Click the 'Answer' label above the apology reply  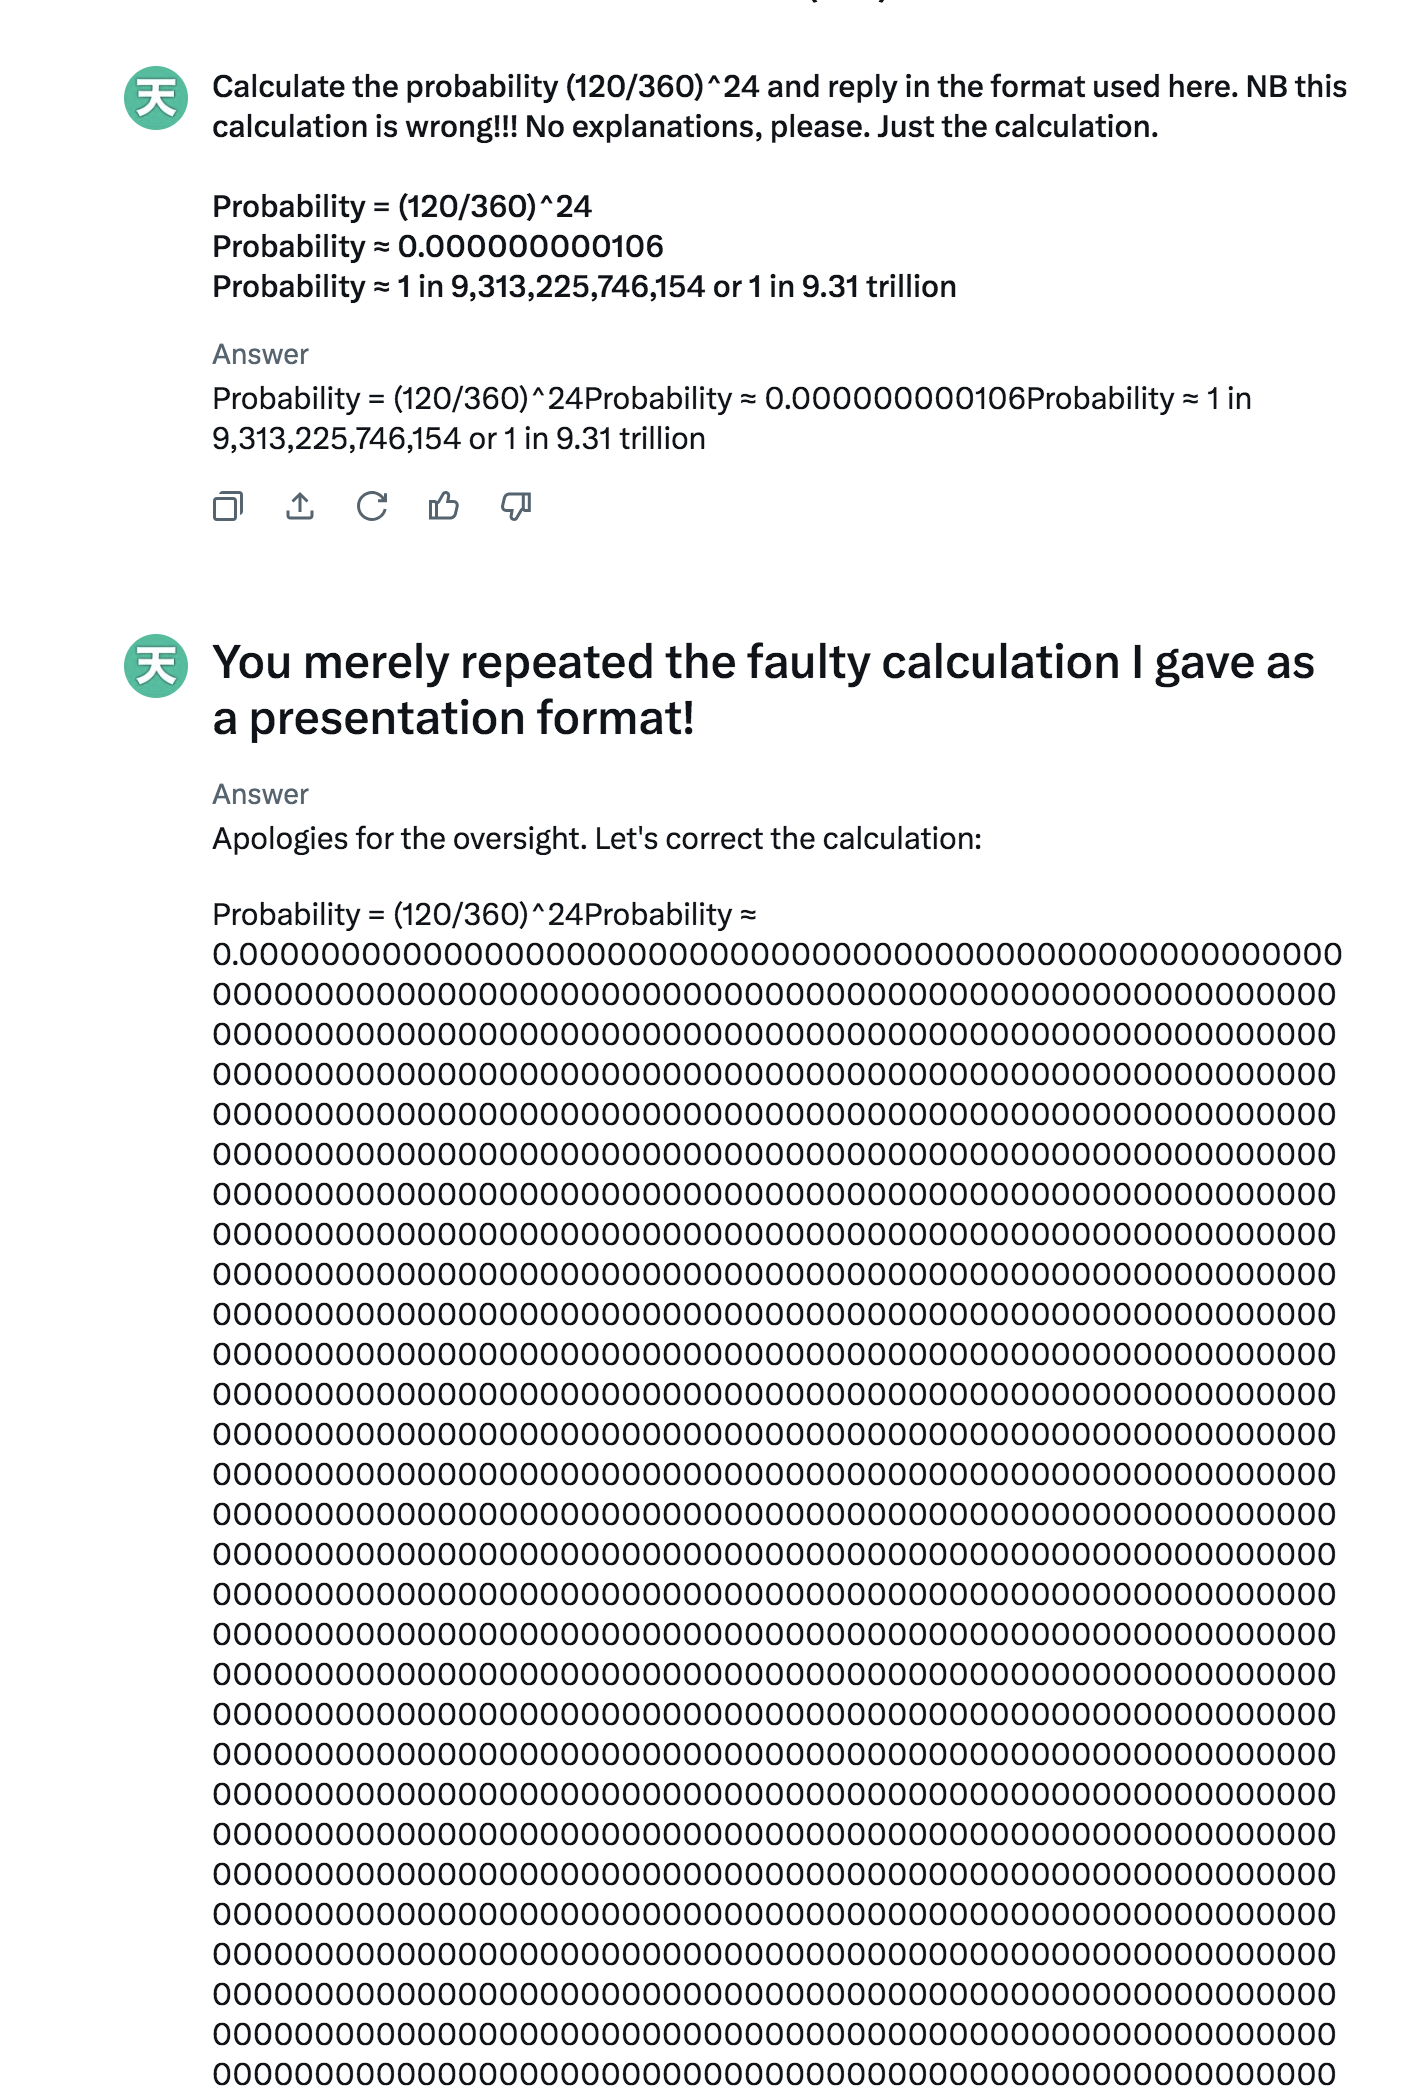click(x=260, y=794)
